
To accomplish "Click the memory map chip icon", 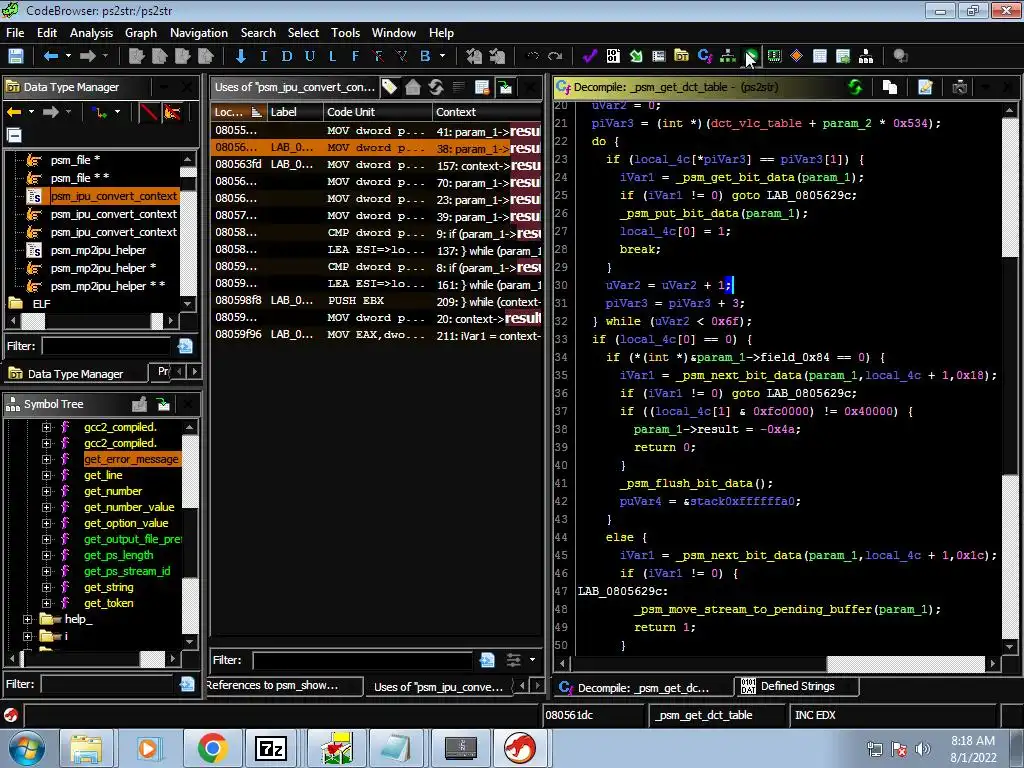I will click(774, 56).
